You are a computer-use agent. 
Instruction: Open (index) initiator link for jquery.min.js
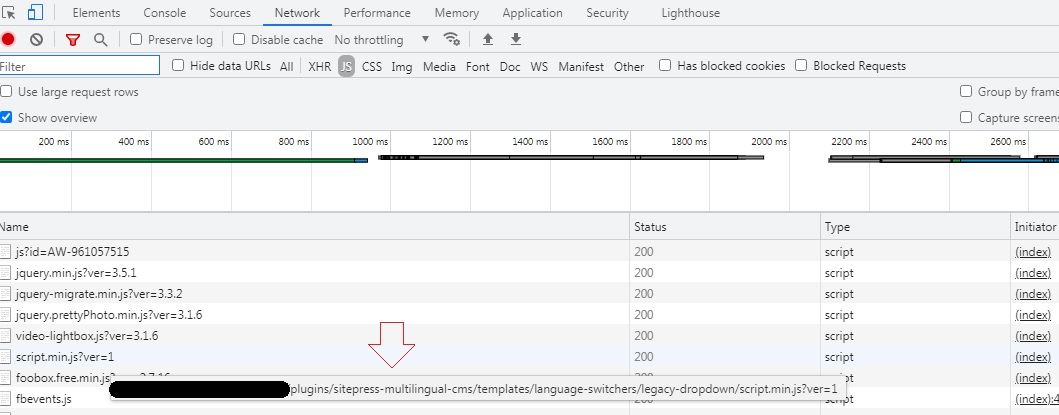point(1033,273)
